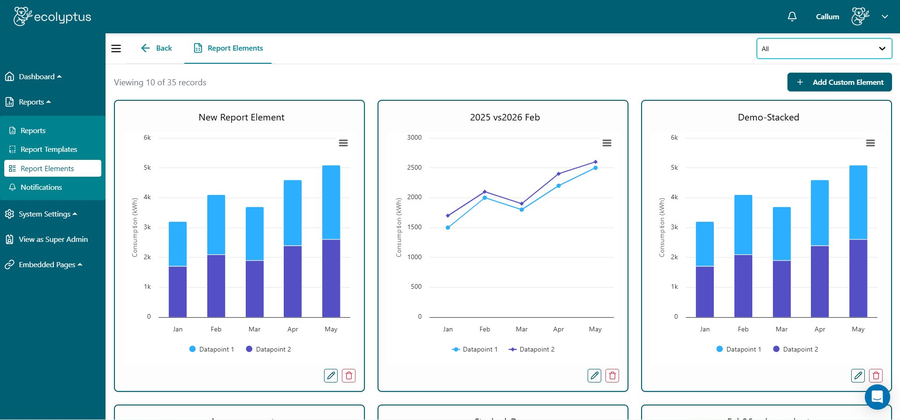The width and height of the screenshot is (900, 420).
Task: Open chart menu on Demo-Stacked
Action: tap(870, 143)
